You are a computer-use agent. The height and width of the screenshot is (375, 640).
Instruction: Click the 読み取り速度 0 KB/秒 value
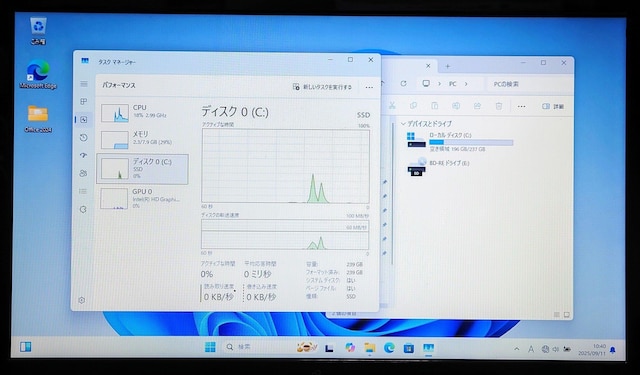219,297
